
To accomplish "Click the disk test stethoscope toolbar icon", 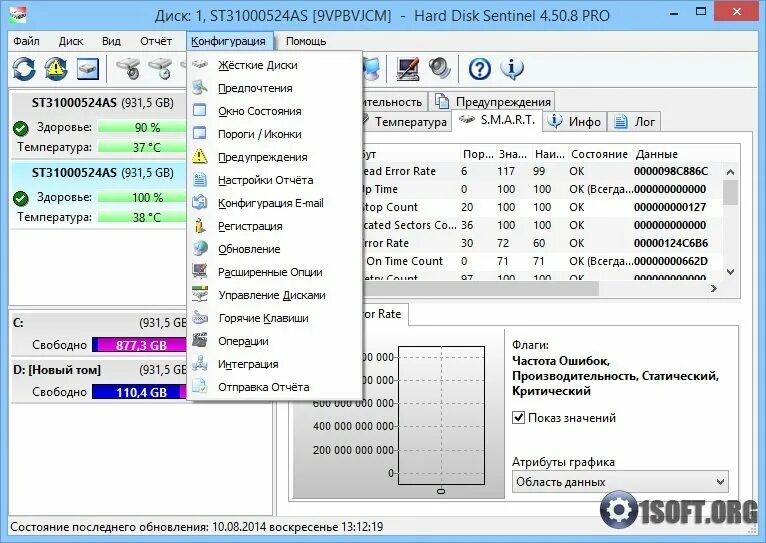I will click(x=128, y=69).
